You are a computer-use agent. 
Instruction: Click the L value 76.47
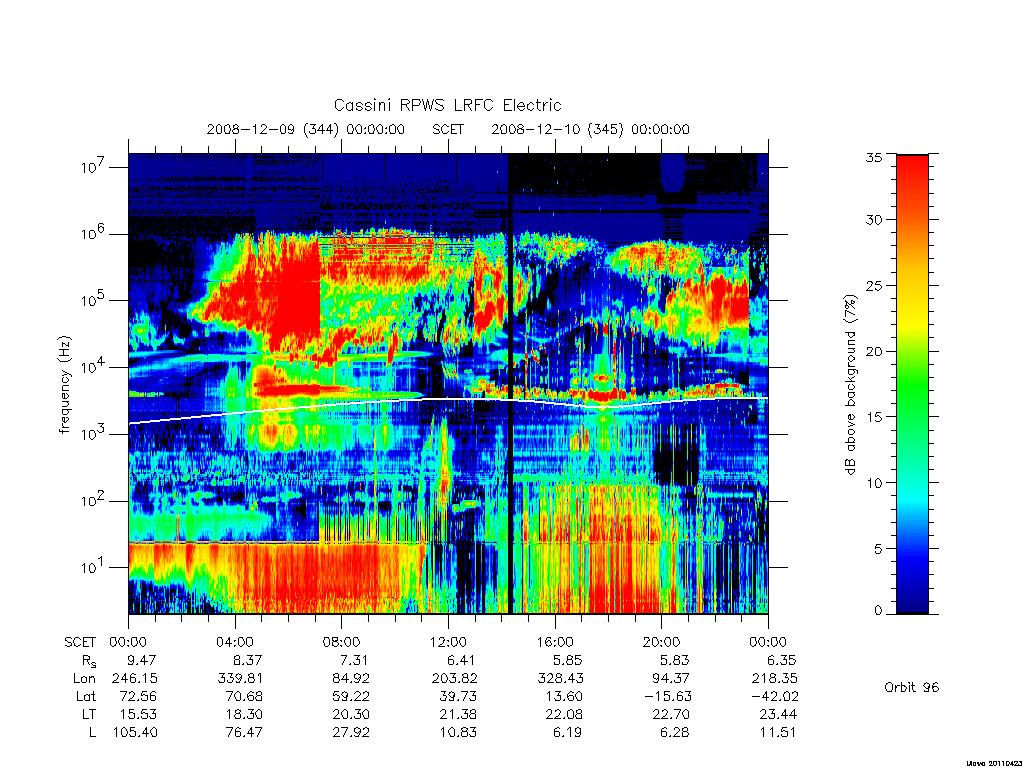click(244, 732)
